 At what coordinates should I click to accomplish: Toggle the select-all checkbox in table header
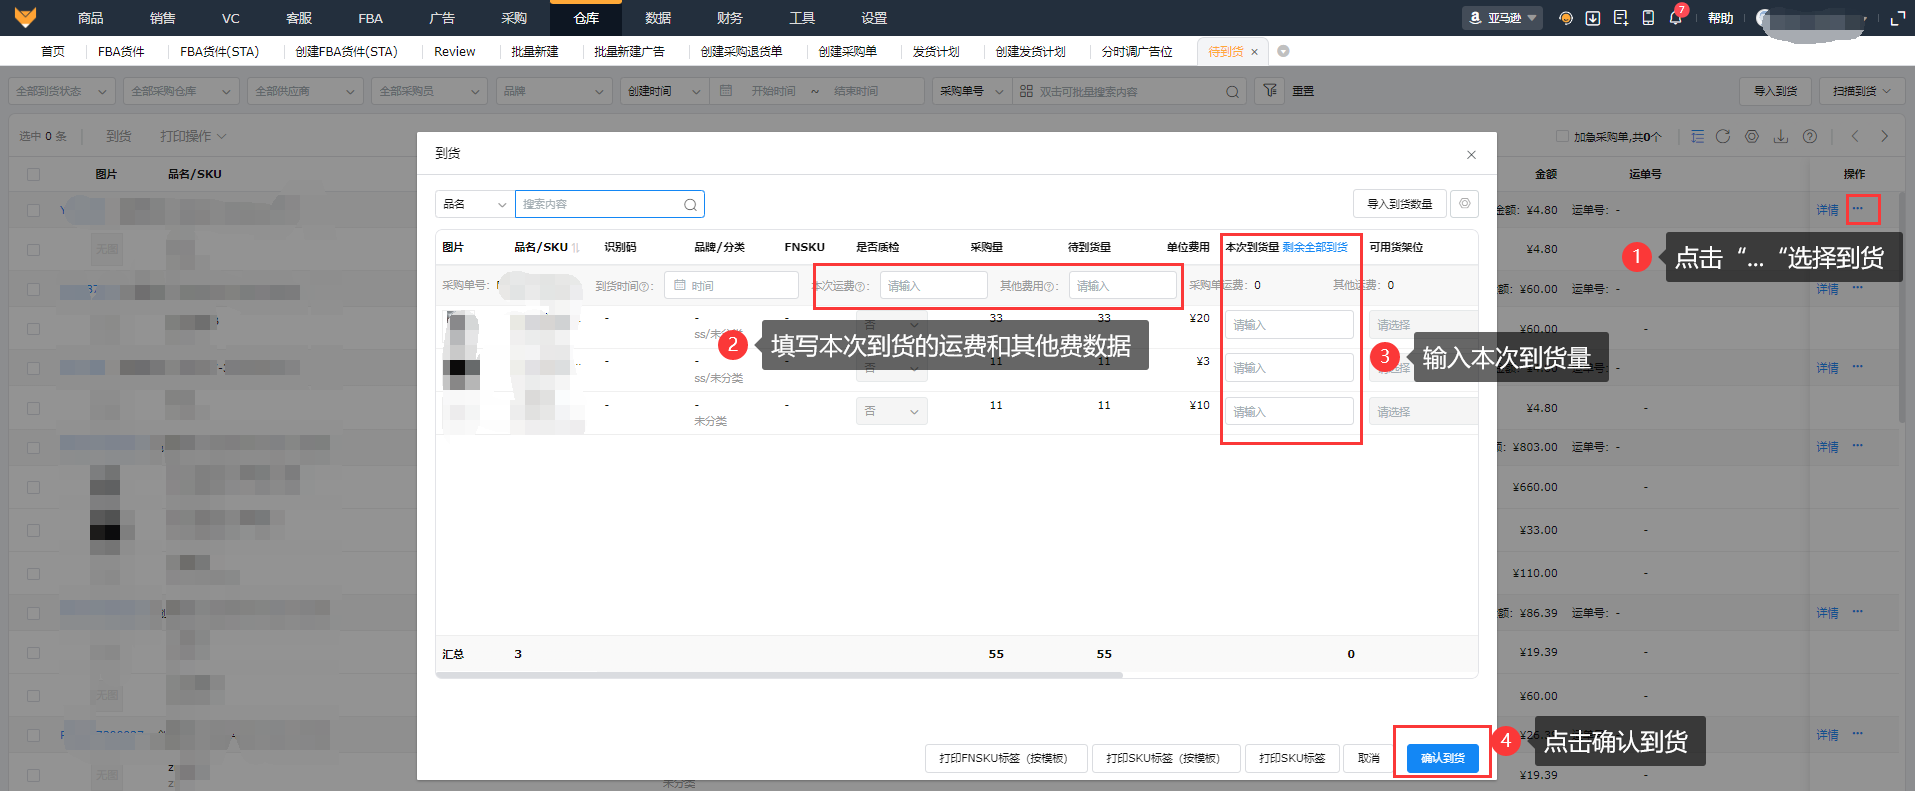tap(33, 174)
